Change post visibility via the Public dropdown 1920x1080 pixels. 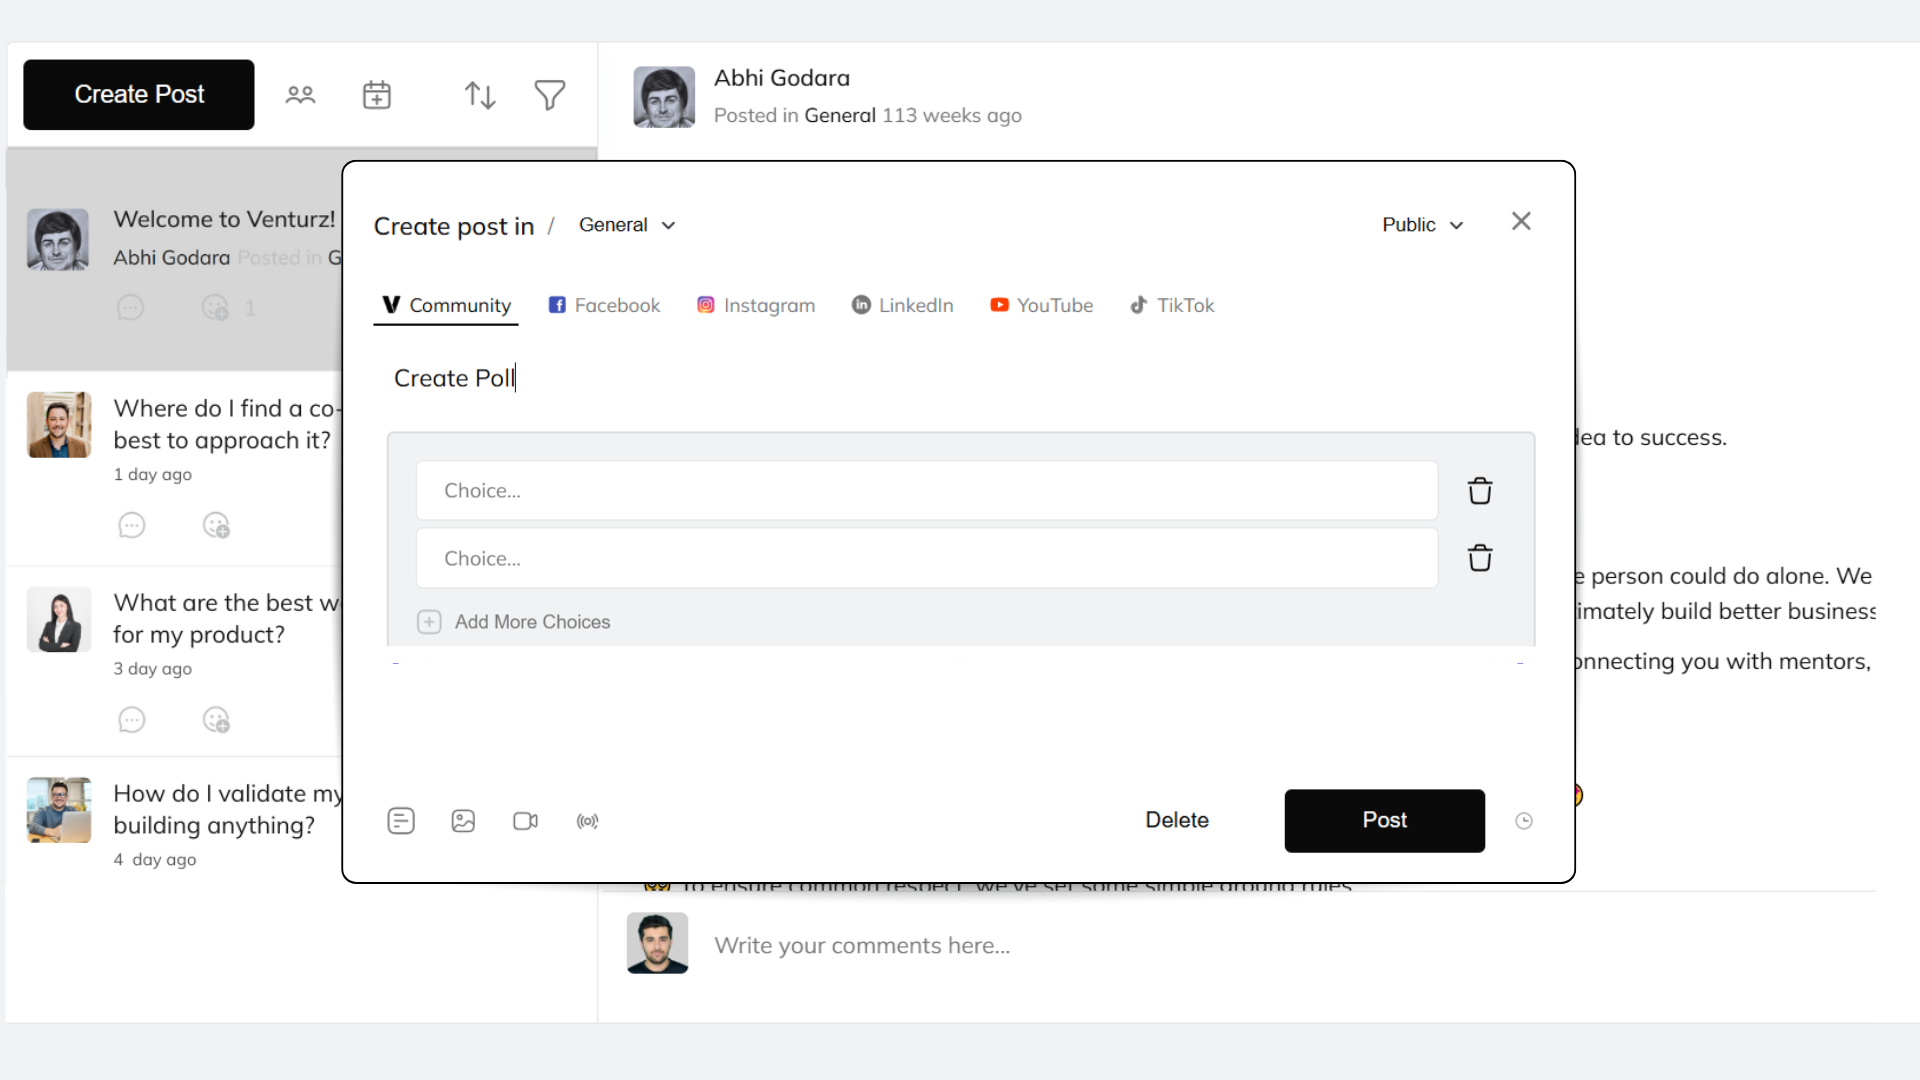[x=1422, y=224]
